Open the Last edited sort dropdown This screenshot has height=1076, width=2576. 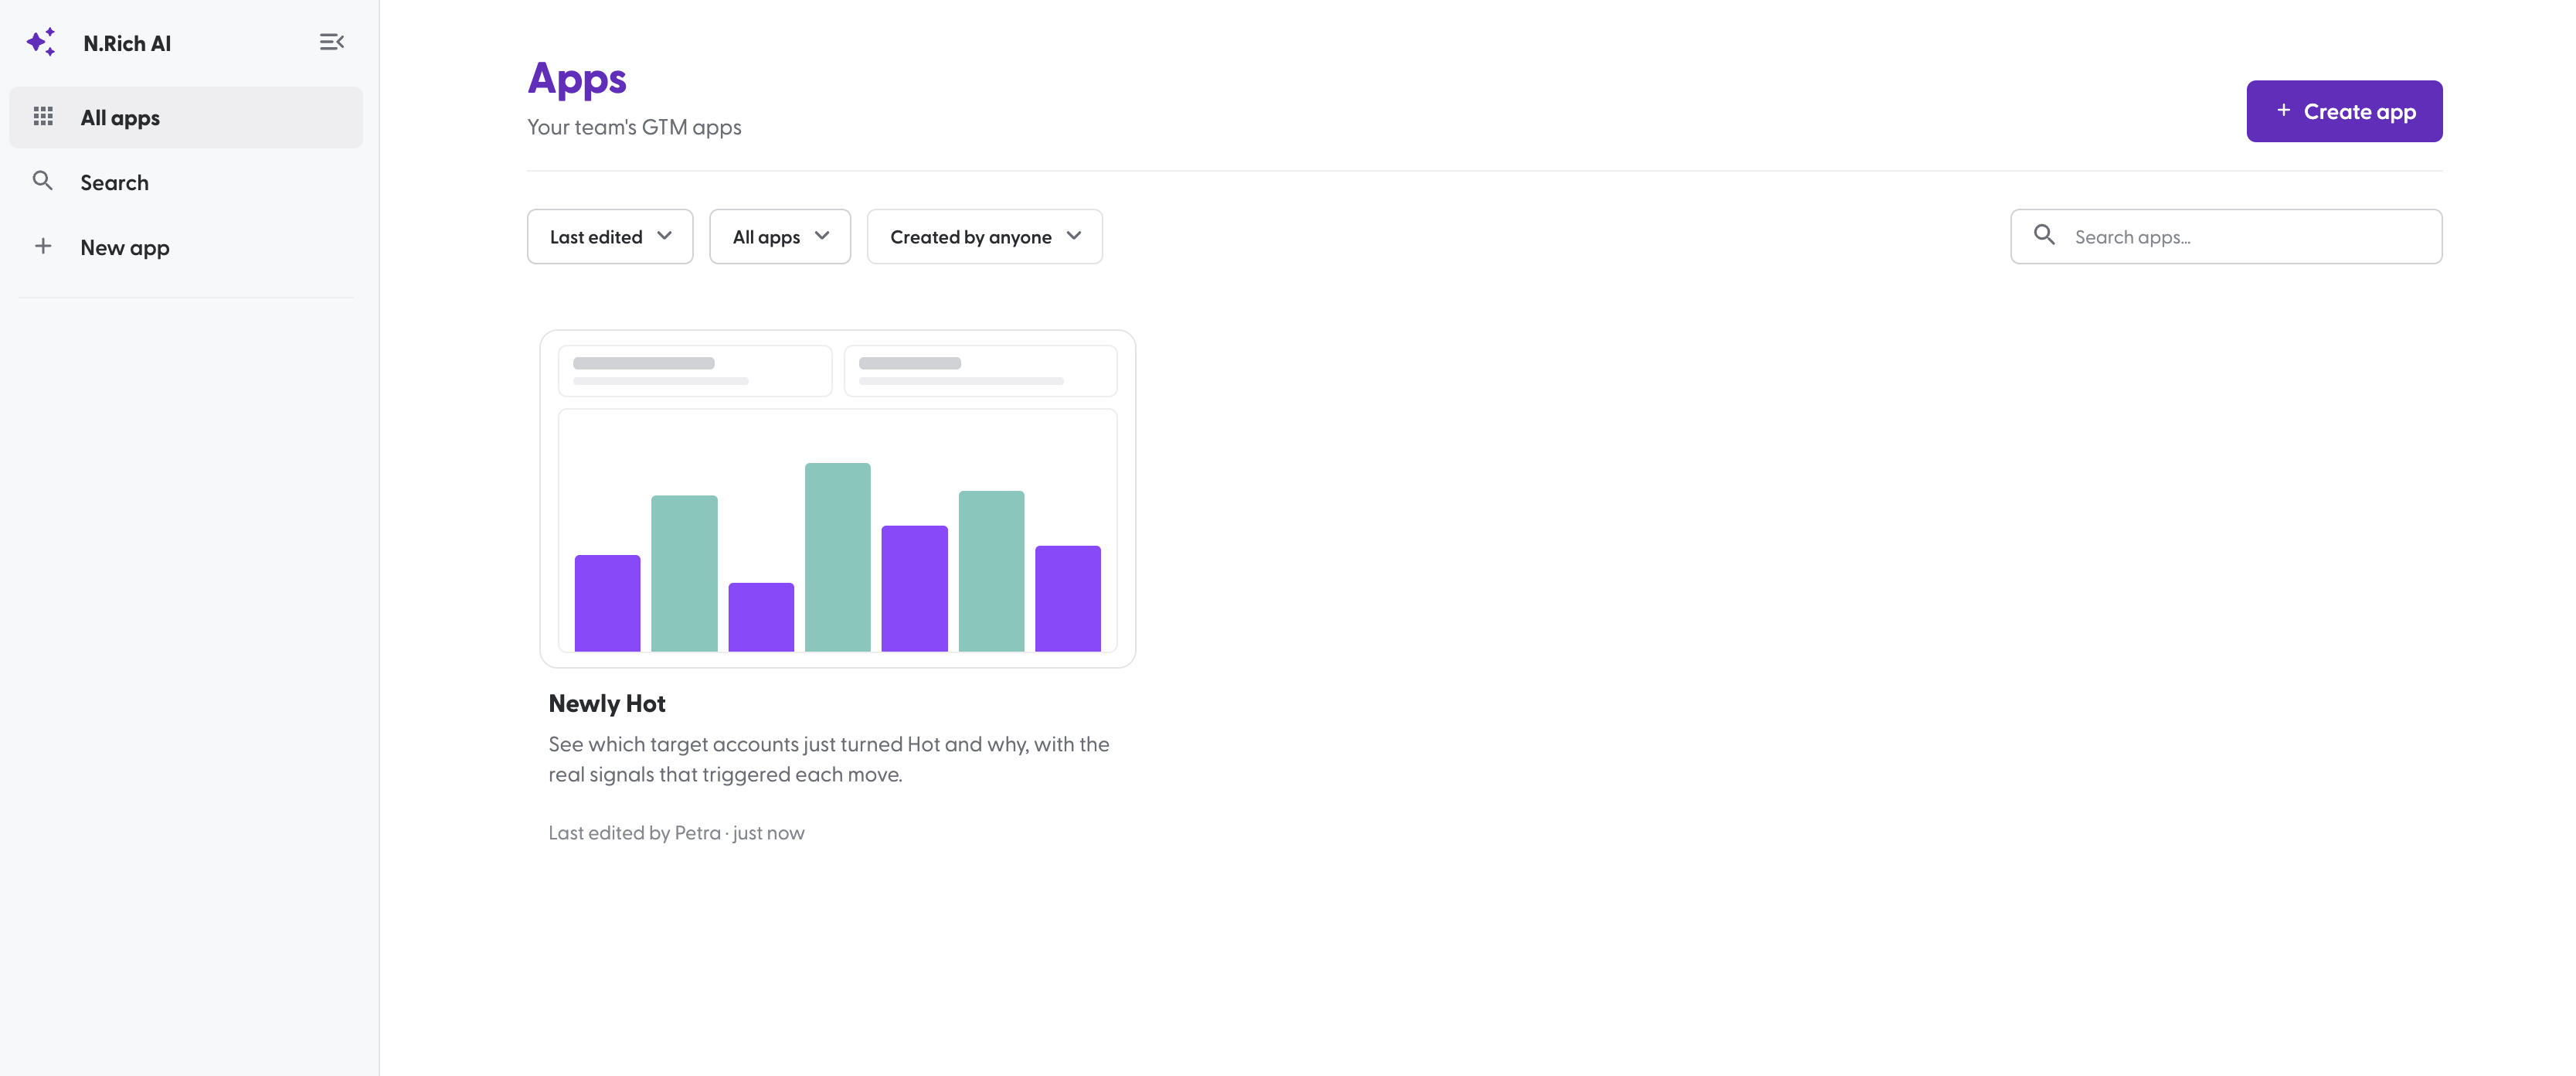pos(610,237)
